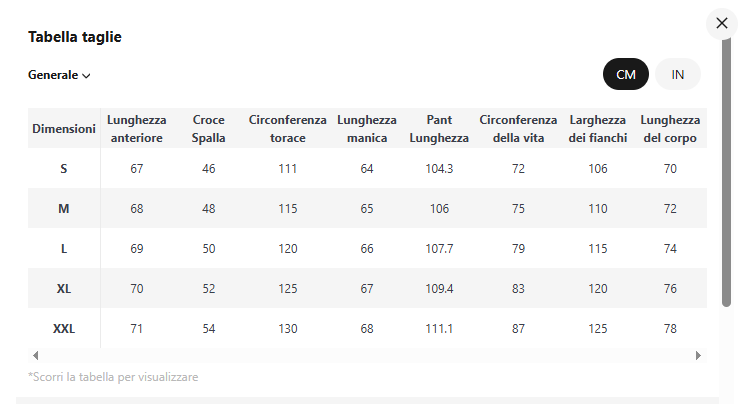Image resolution: width=743 pixels, height=404 pixels.
Task: Click the Pant Lunghezza column header
Action: tap(439, 129)
